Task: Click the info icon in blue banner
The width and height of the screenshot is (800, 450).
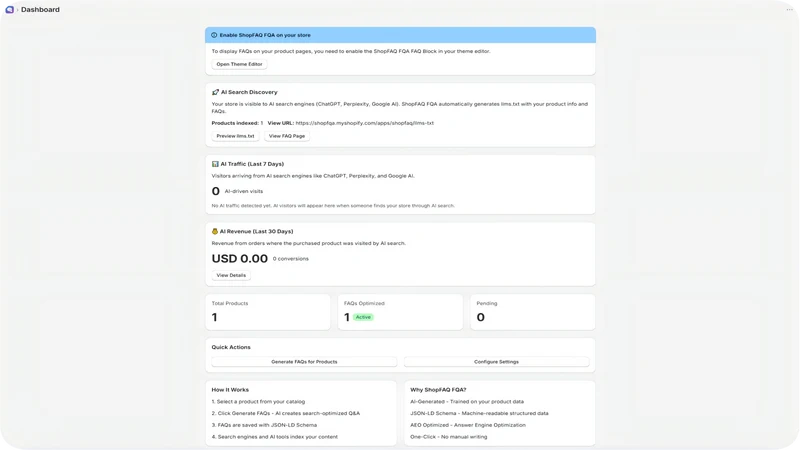Action: click(214, 35)
